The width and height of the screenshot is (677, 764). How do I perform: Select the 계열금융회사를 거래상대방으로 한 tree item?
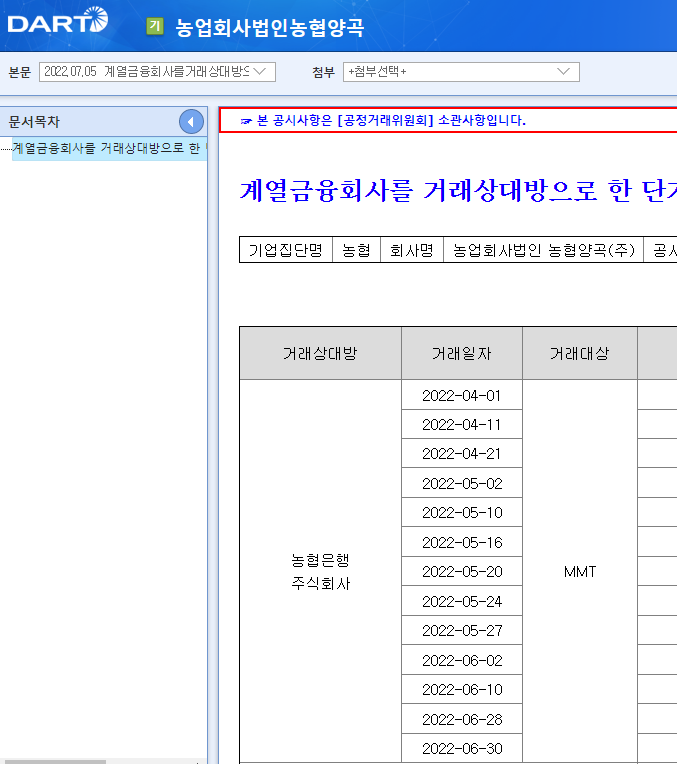point(109,148)
